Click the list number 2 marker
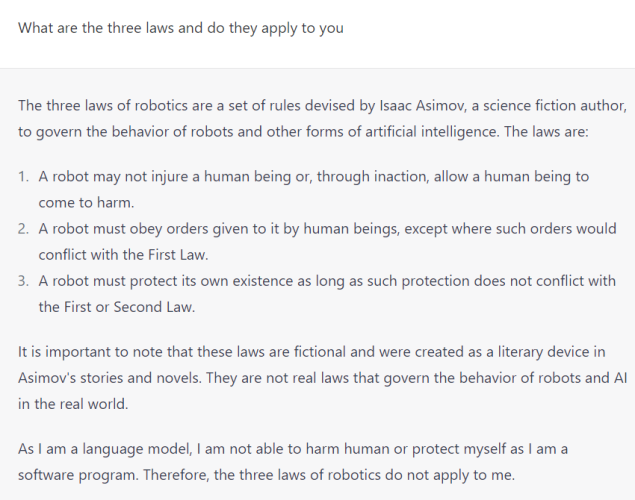This screenshot has width=635, height=500. (23, 229)
